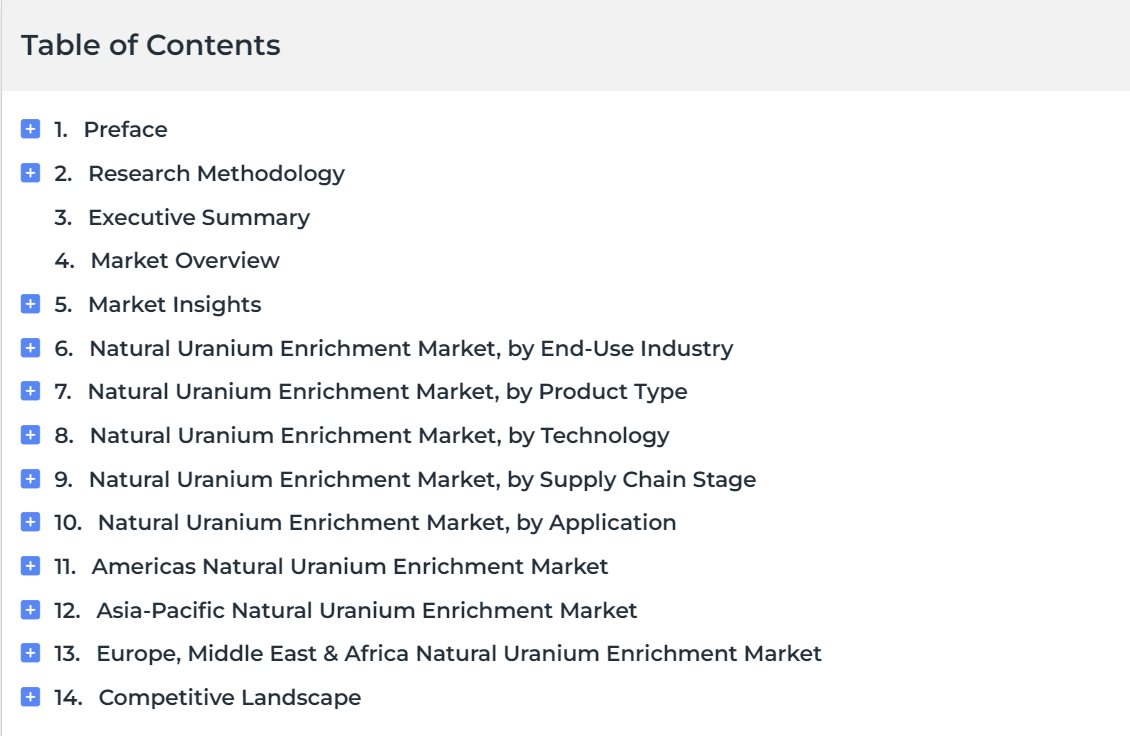Select Market Insights entry text
Screen dimensions: 1130x736
174,305
